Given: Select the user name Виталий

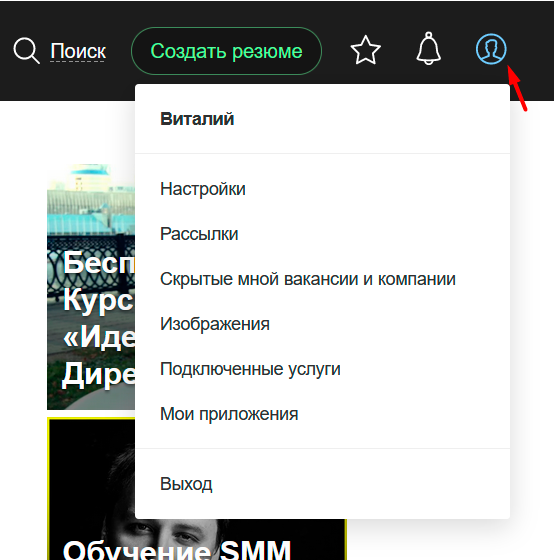Looking at the screenshot, I should [x=197, y=119].
